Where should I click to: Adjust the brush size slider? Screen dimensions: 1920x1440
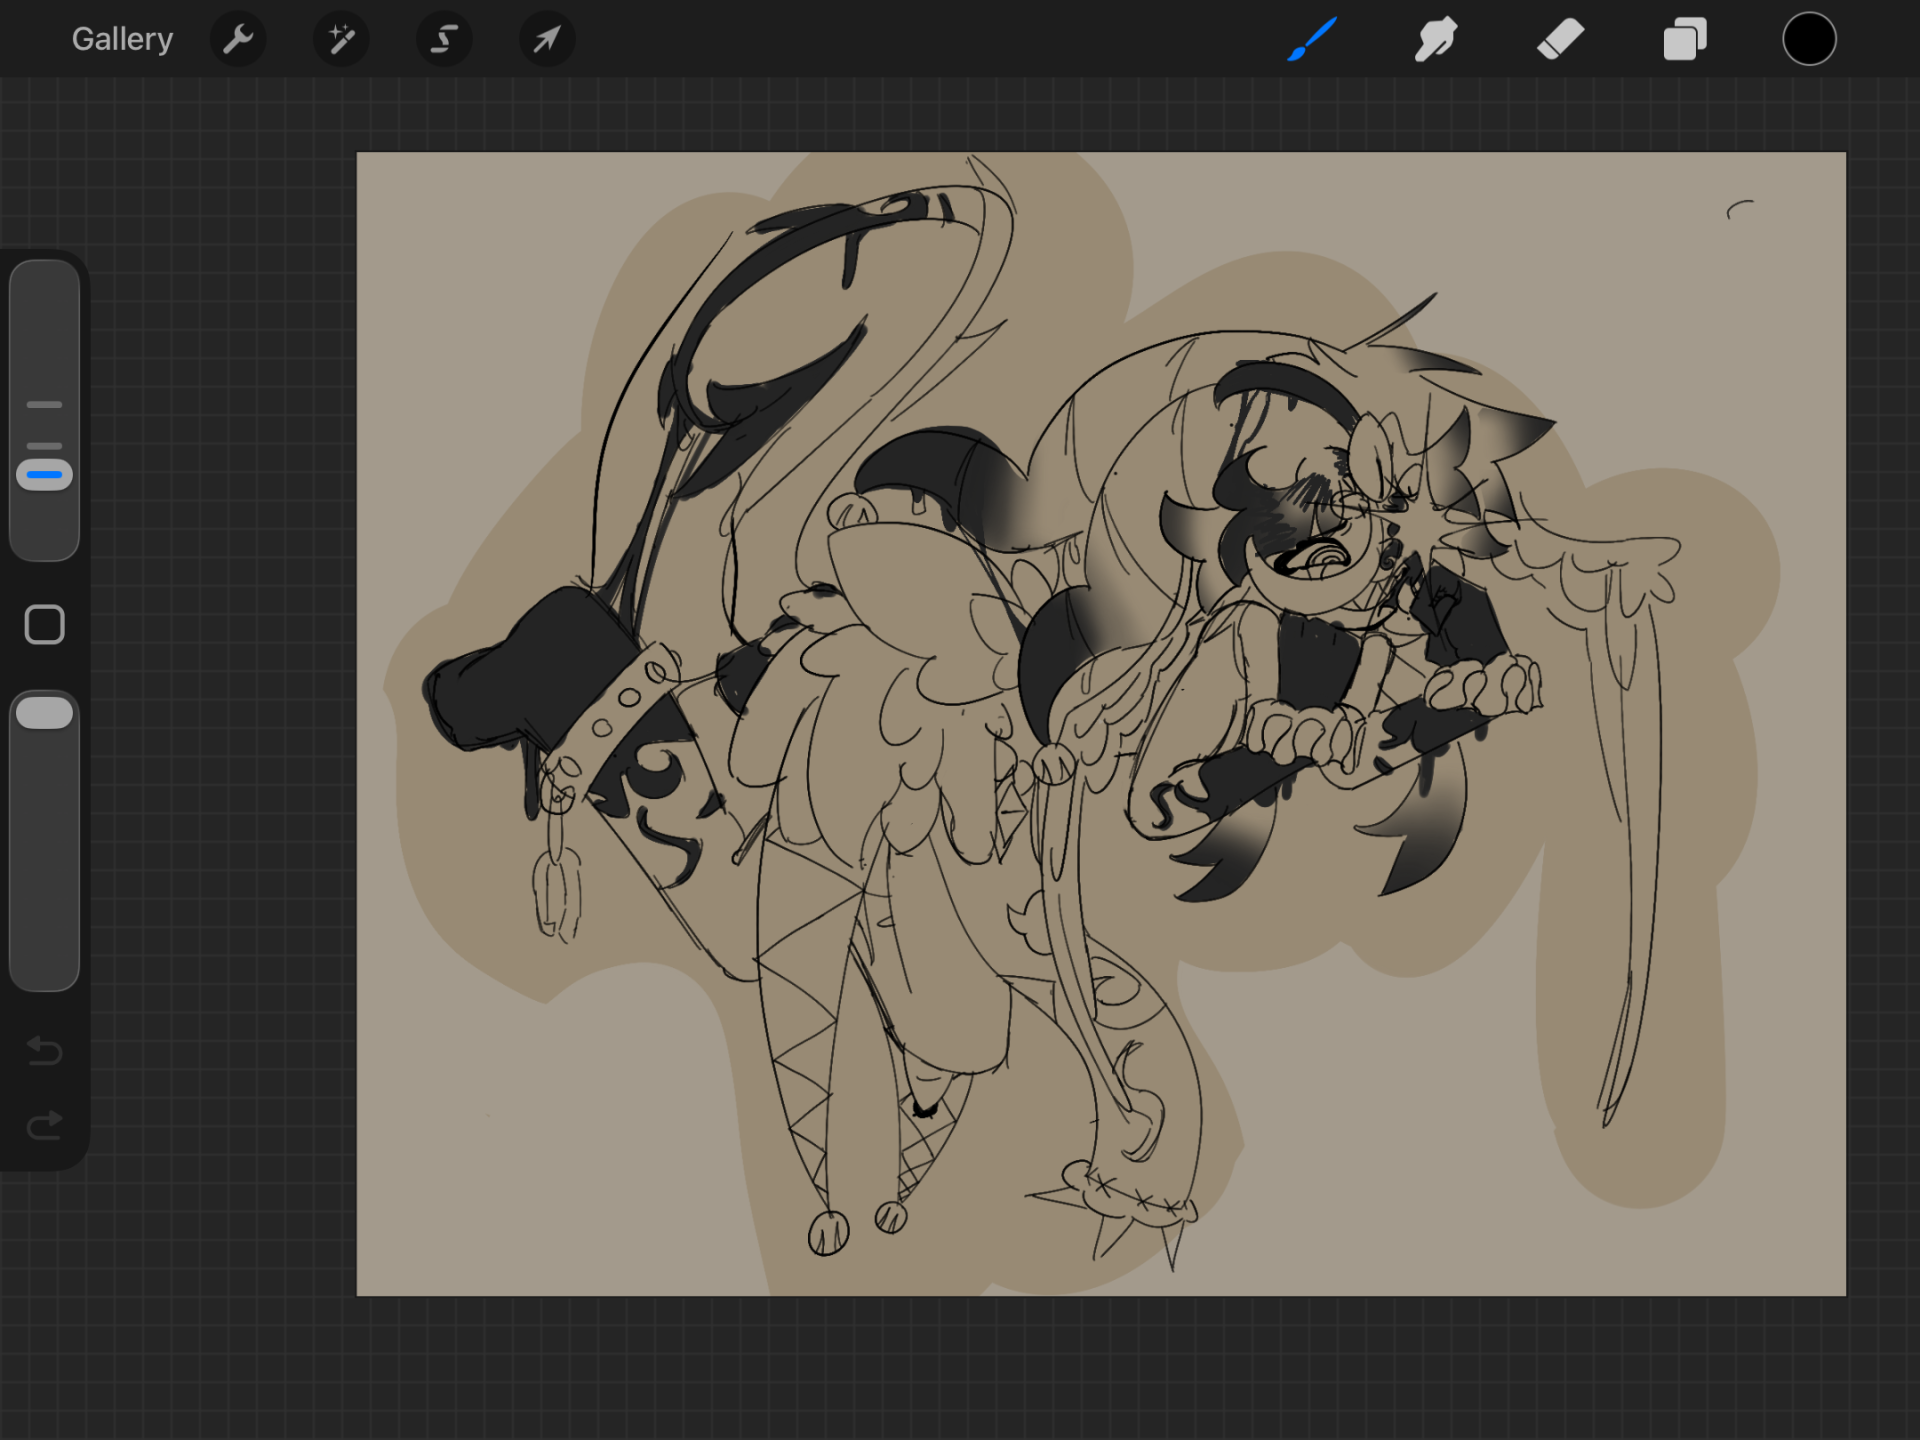pos(45,410)
